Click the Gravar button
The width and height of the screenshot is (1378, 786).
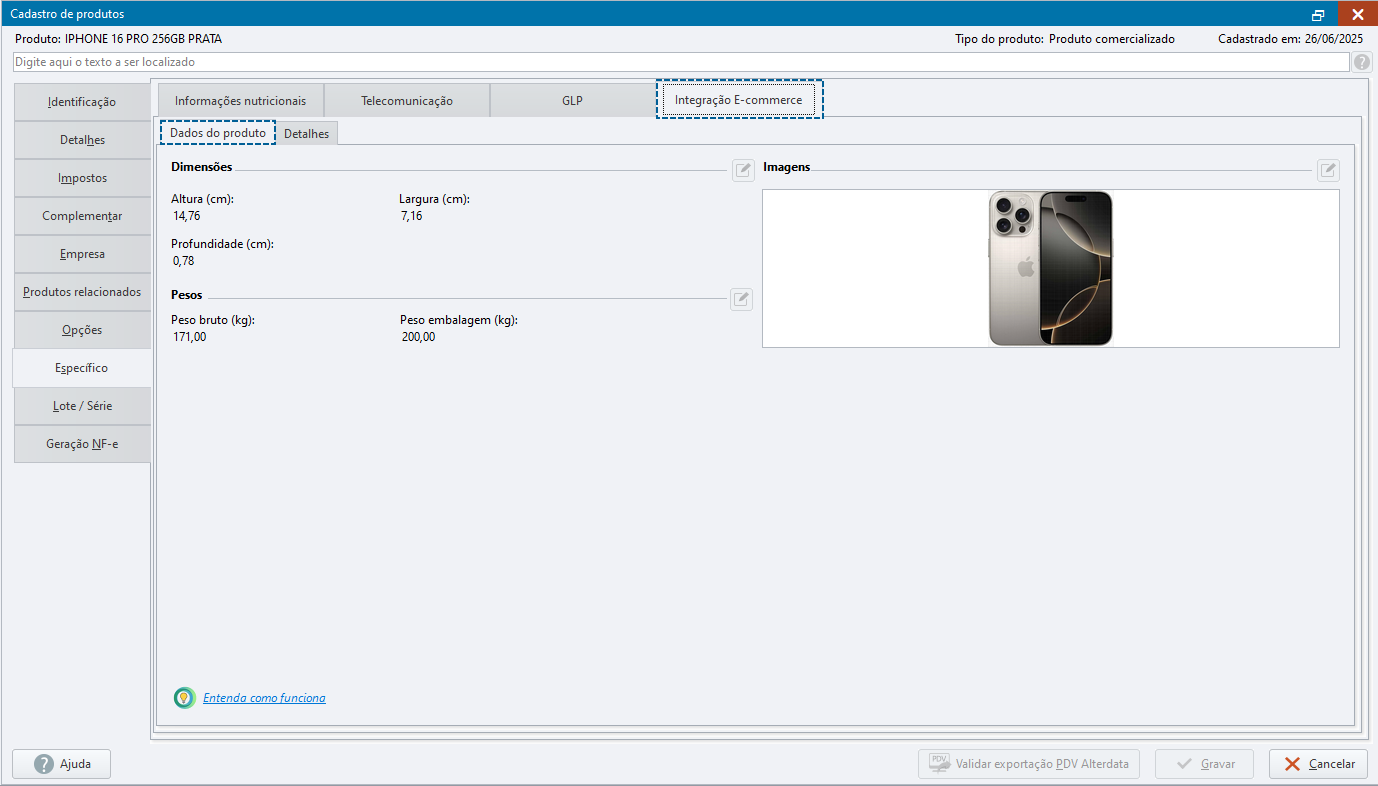[x=1205, y=764]
